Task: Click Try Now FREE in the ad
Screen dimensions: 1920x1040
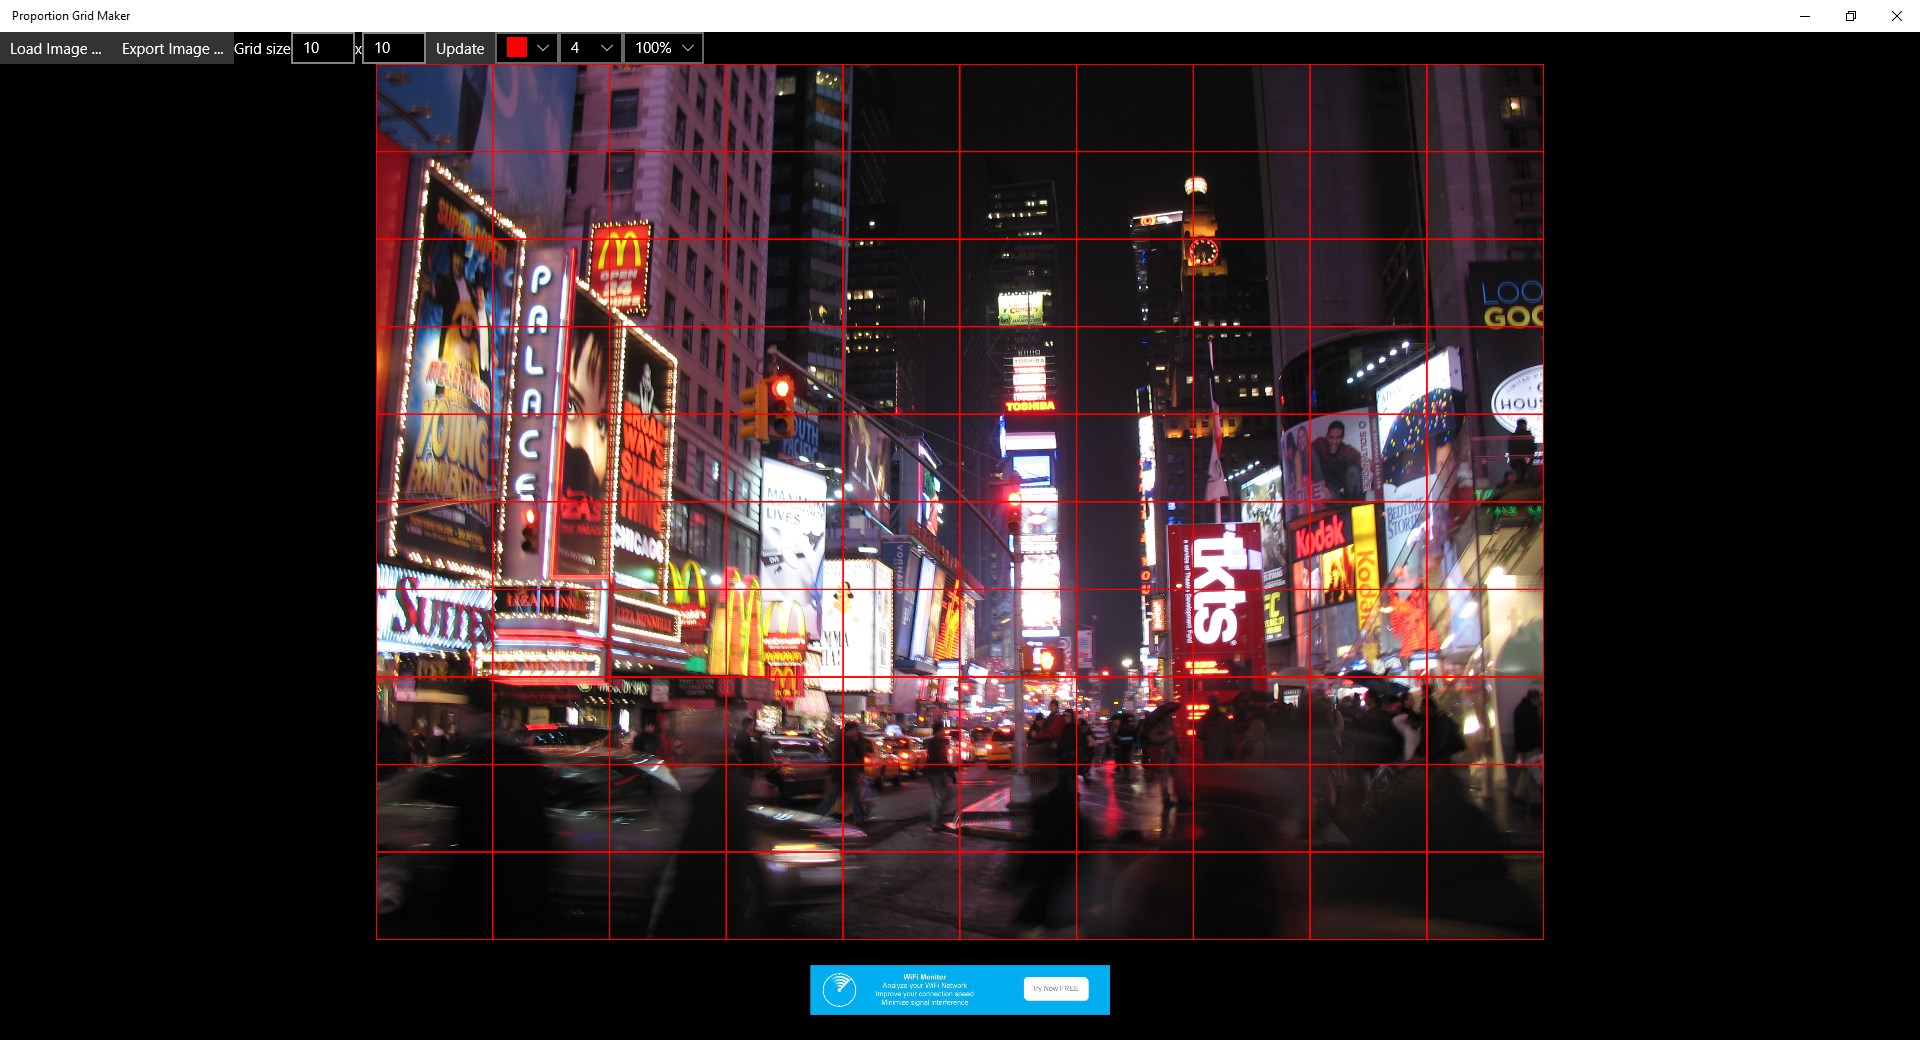Action: point(1055,989)
